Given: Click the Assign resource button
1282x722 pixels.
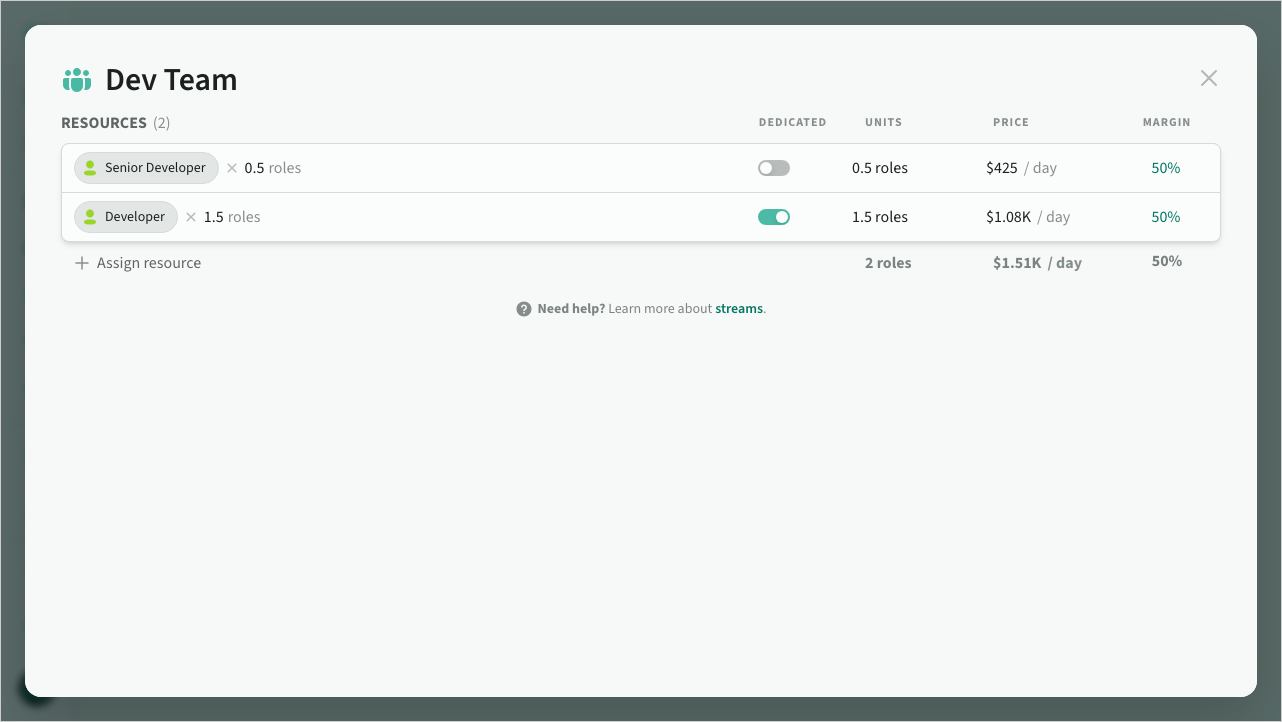Looking at the screenshot, I should (148, 263).
